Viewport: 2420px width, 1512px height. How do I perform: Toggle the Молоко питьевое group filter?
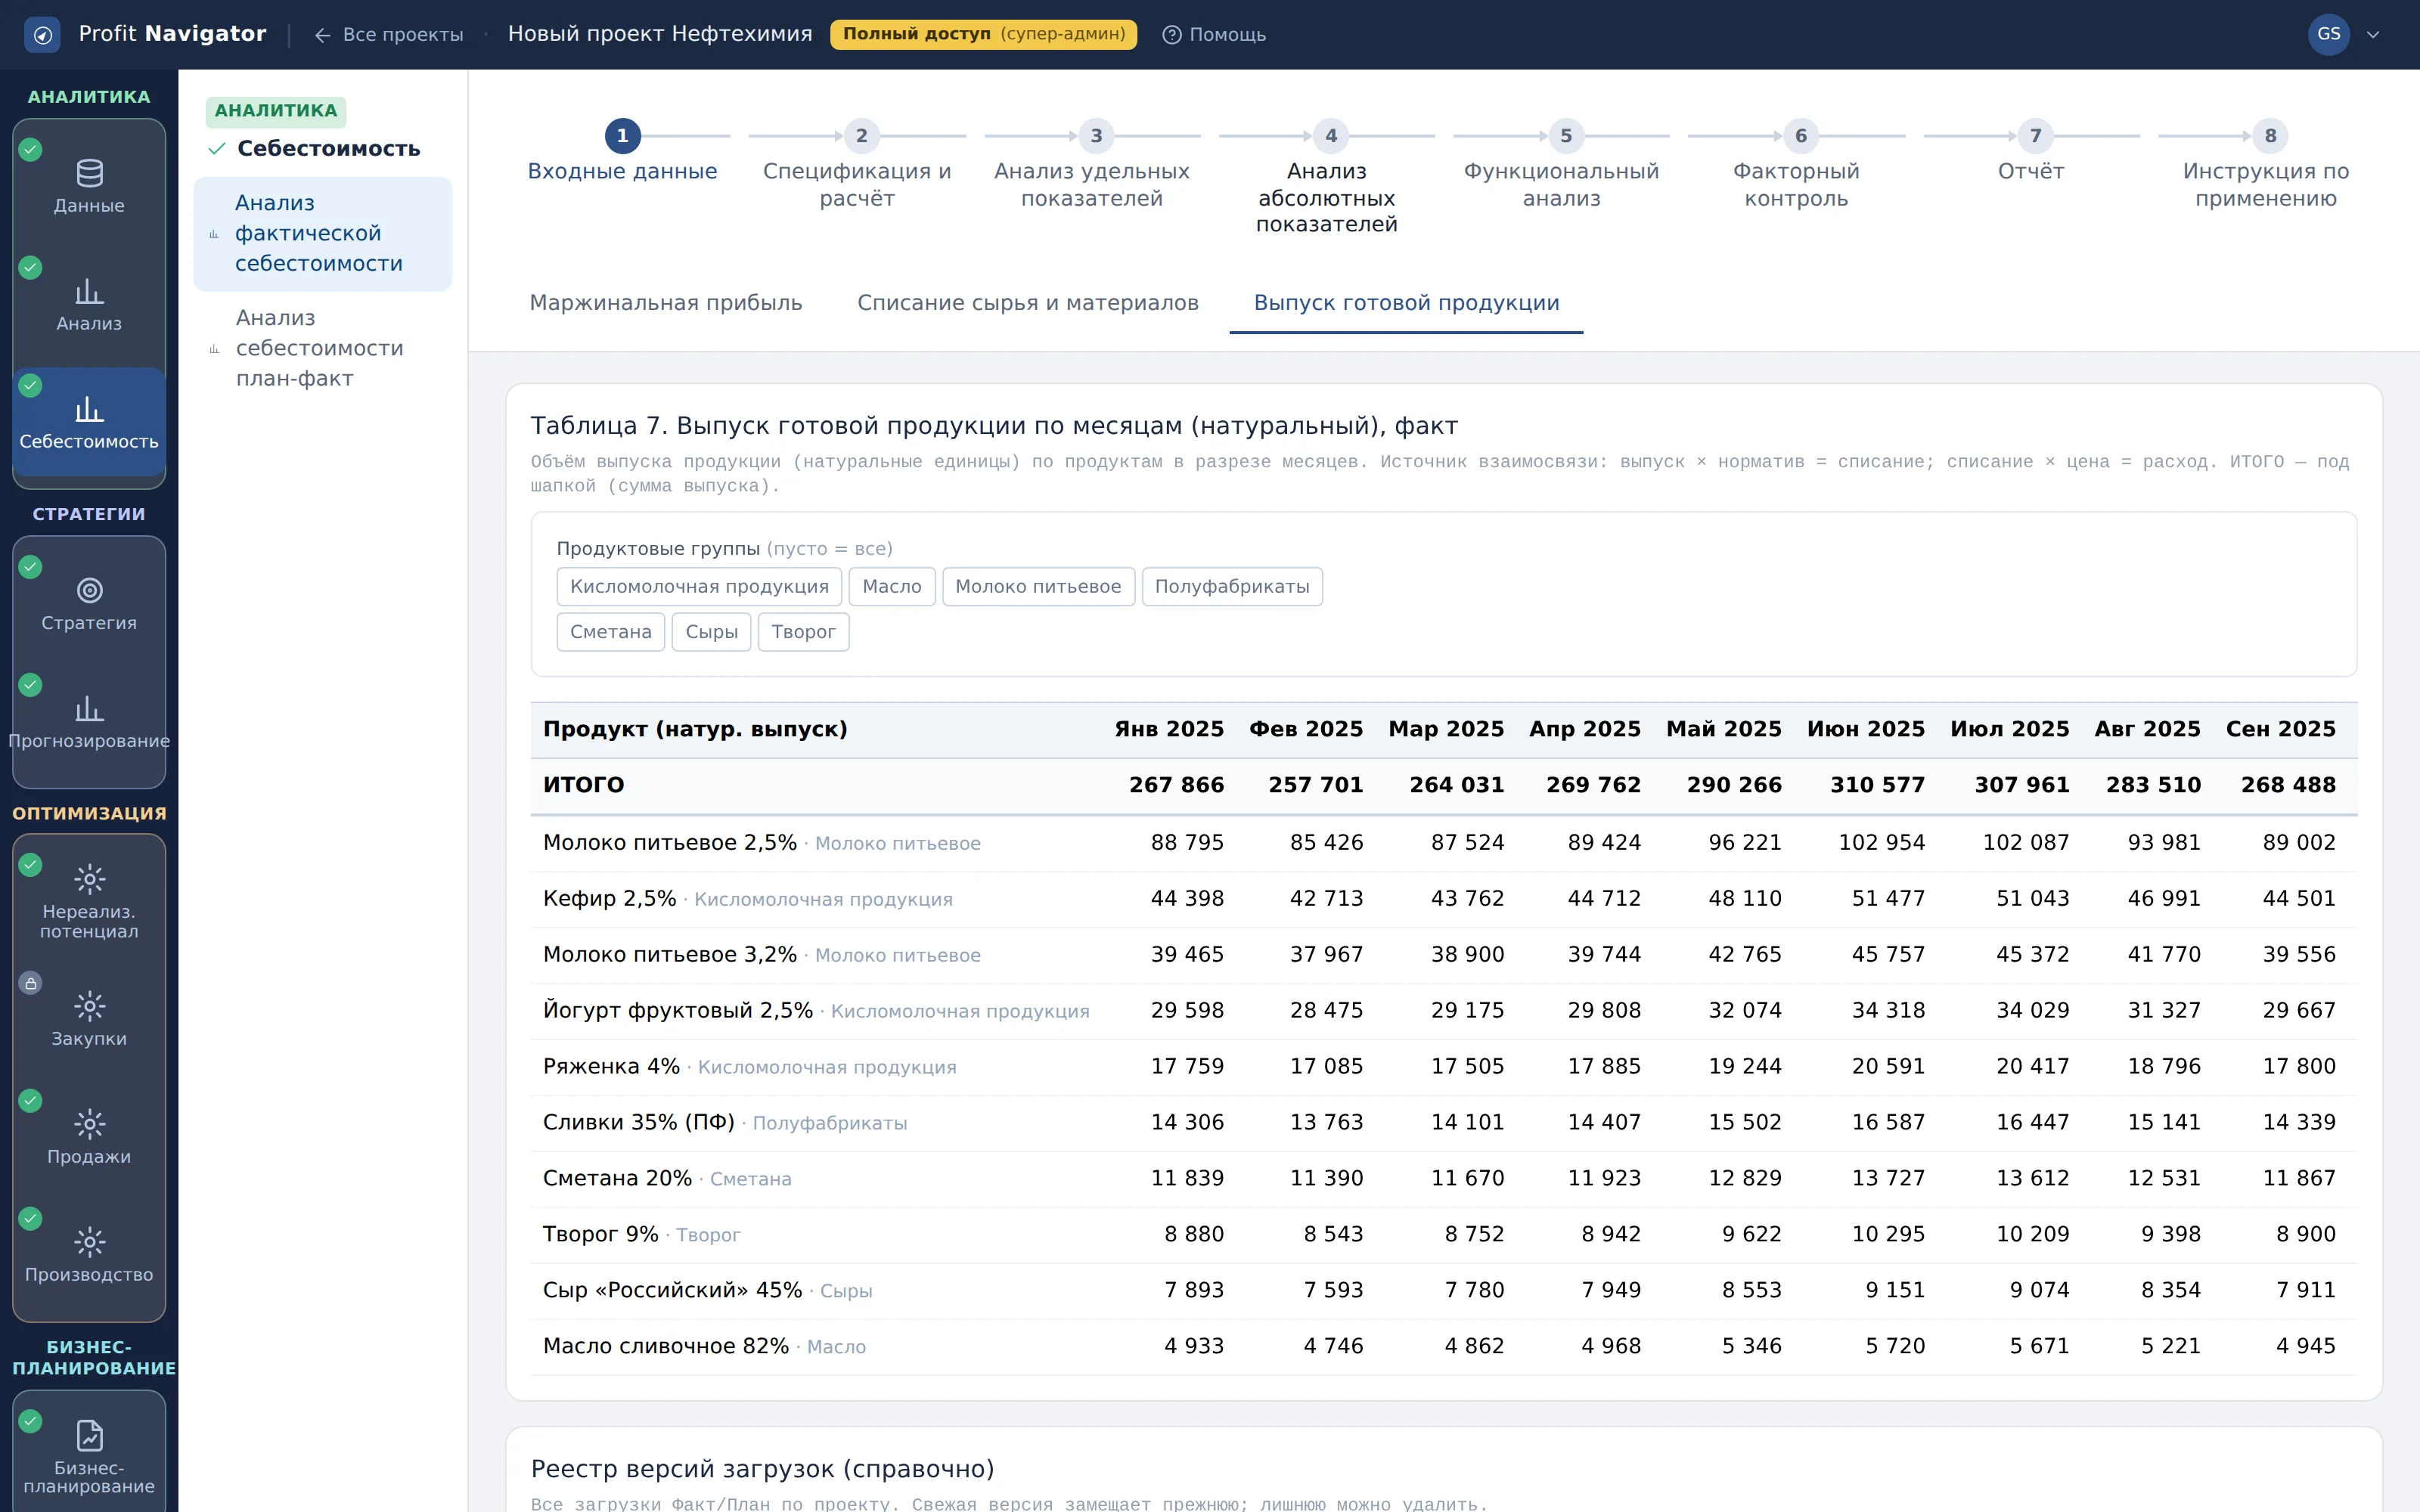pyautogui.click(x=1038, y=587)
